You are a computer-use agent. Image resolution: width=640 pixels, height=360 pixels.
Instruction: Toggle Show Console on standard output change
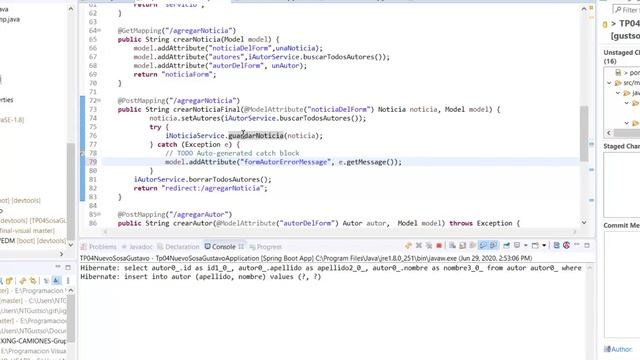click(483, 245)
